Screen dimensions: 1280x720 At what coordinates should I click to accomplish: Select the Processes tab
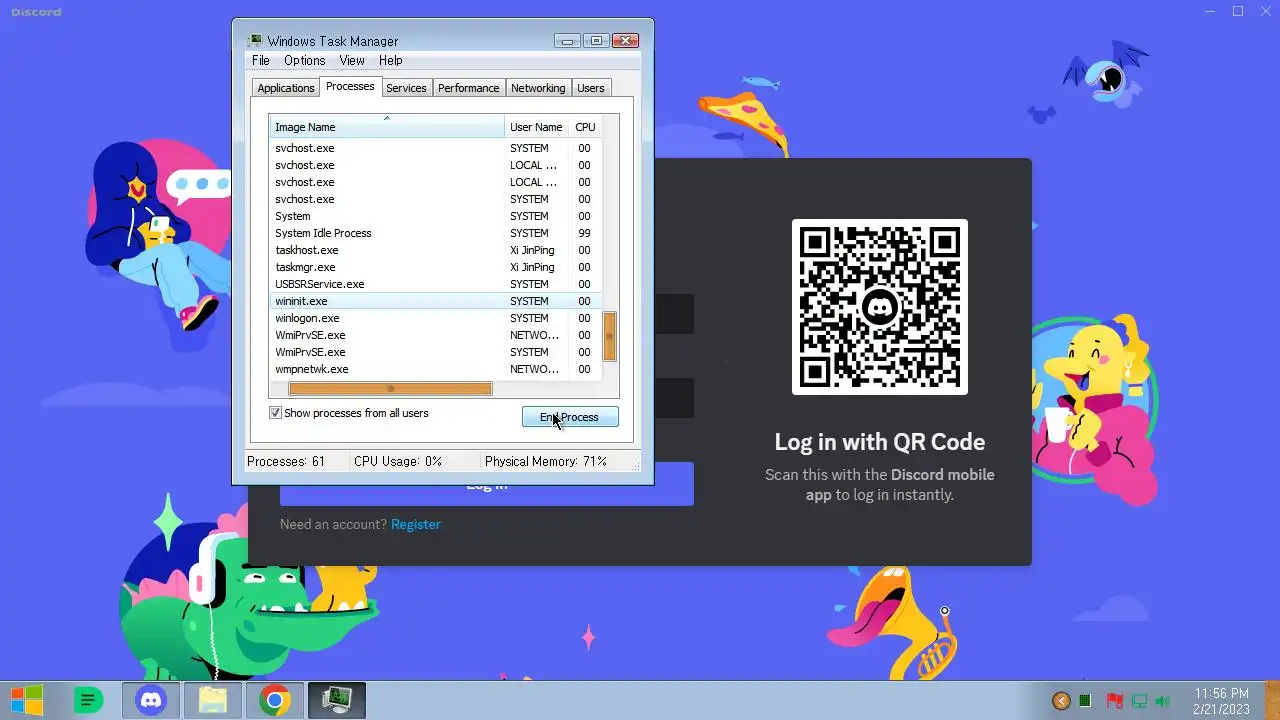(x=350, y=87)
